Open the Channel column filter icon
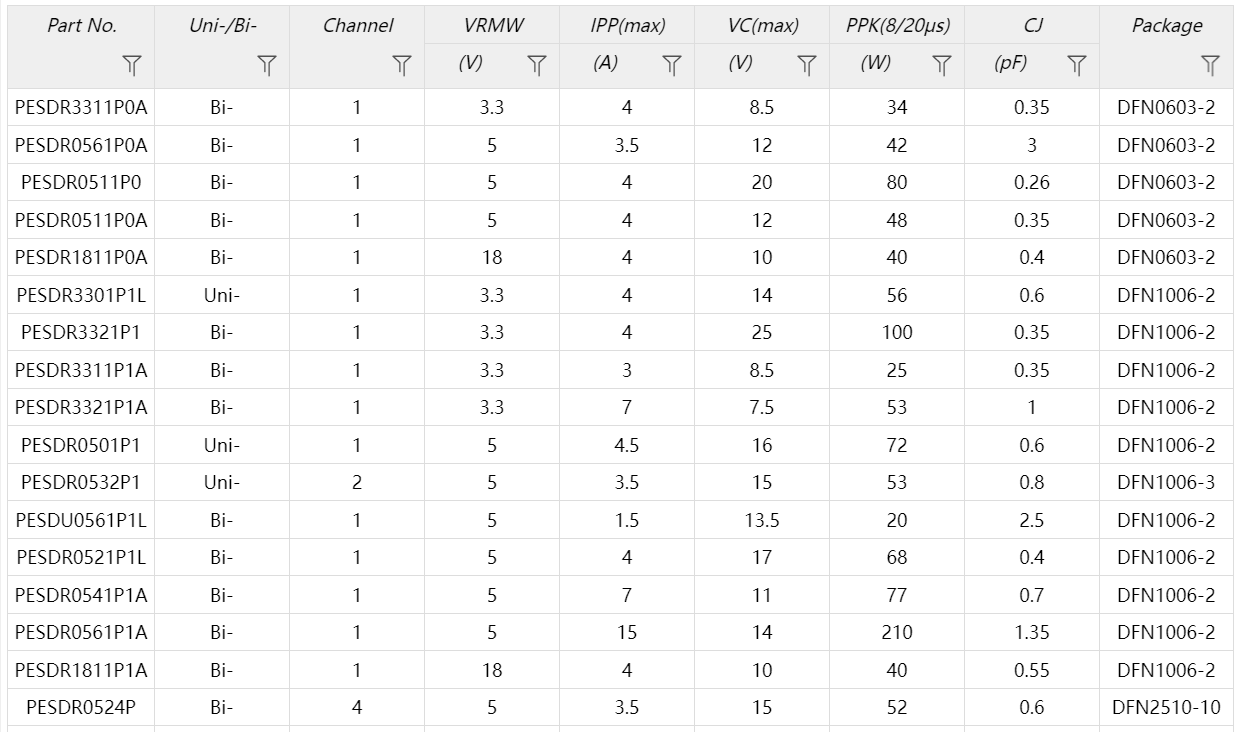The image size is (1248, 732). (401, 66)
